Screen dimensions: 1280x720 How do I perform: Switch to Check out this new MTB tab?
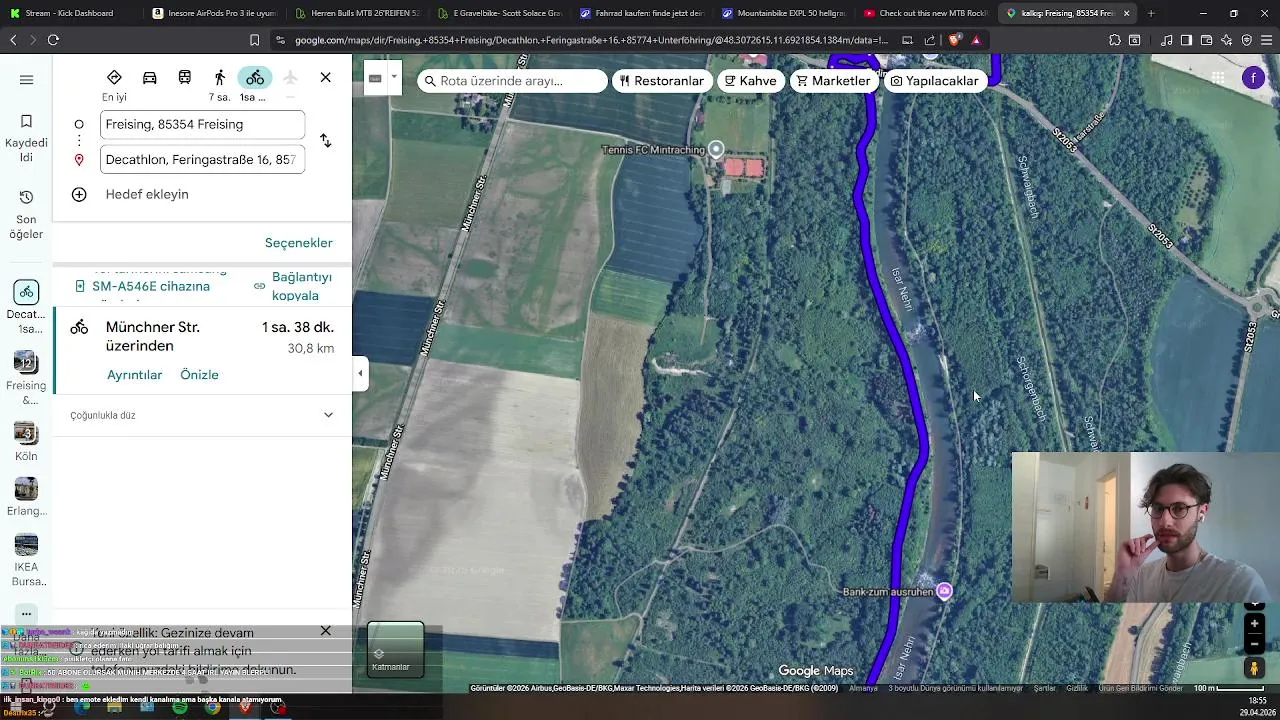(x=924, y=13)
